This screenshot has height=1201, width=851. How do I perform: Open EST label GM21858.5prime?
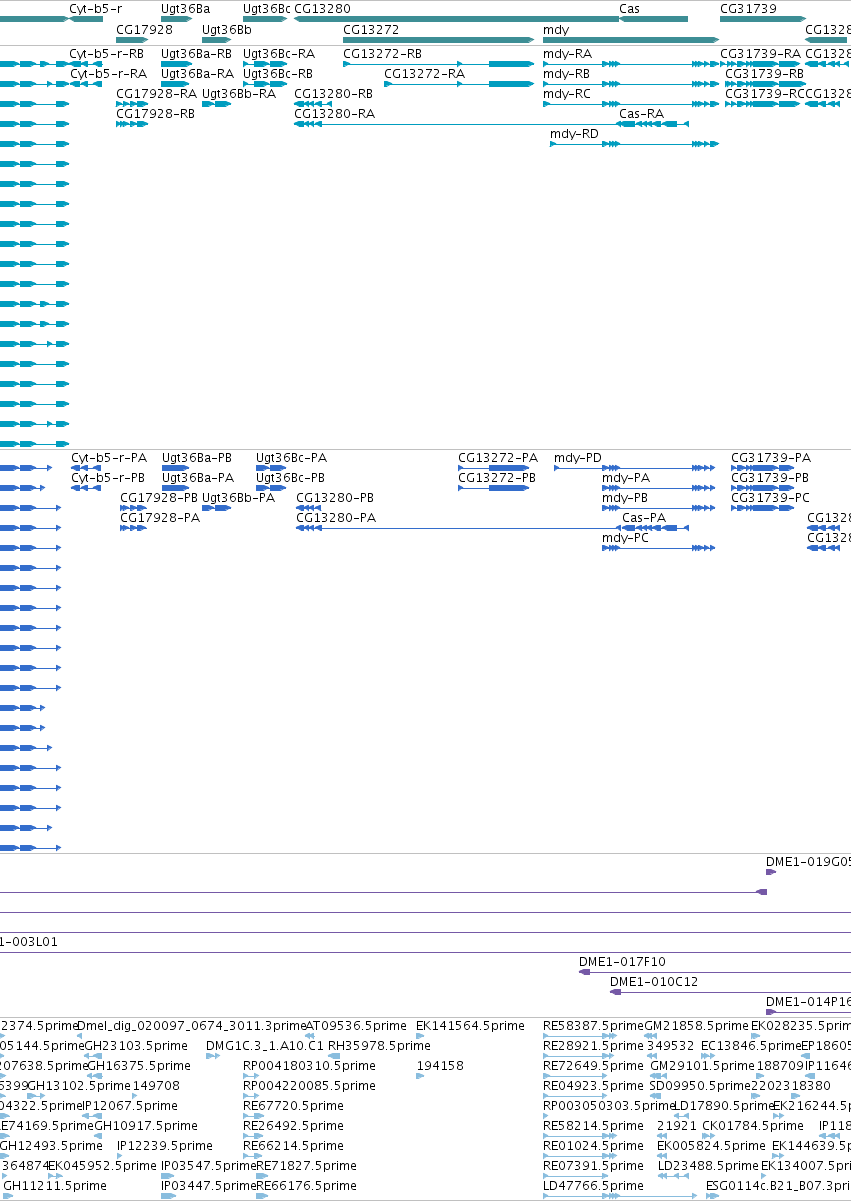(x=696, y=1025)
